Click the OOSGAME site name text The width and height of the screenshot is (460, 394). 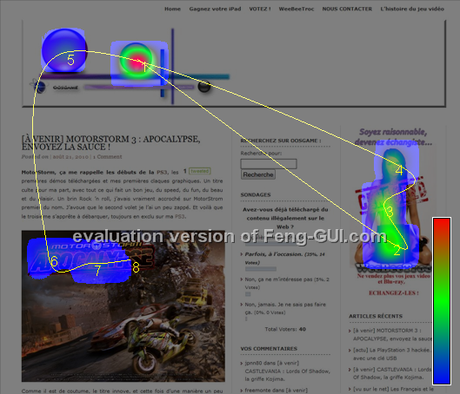(65, 88)
